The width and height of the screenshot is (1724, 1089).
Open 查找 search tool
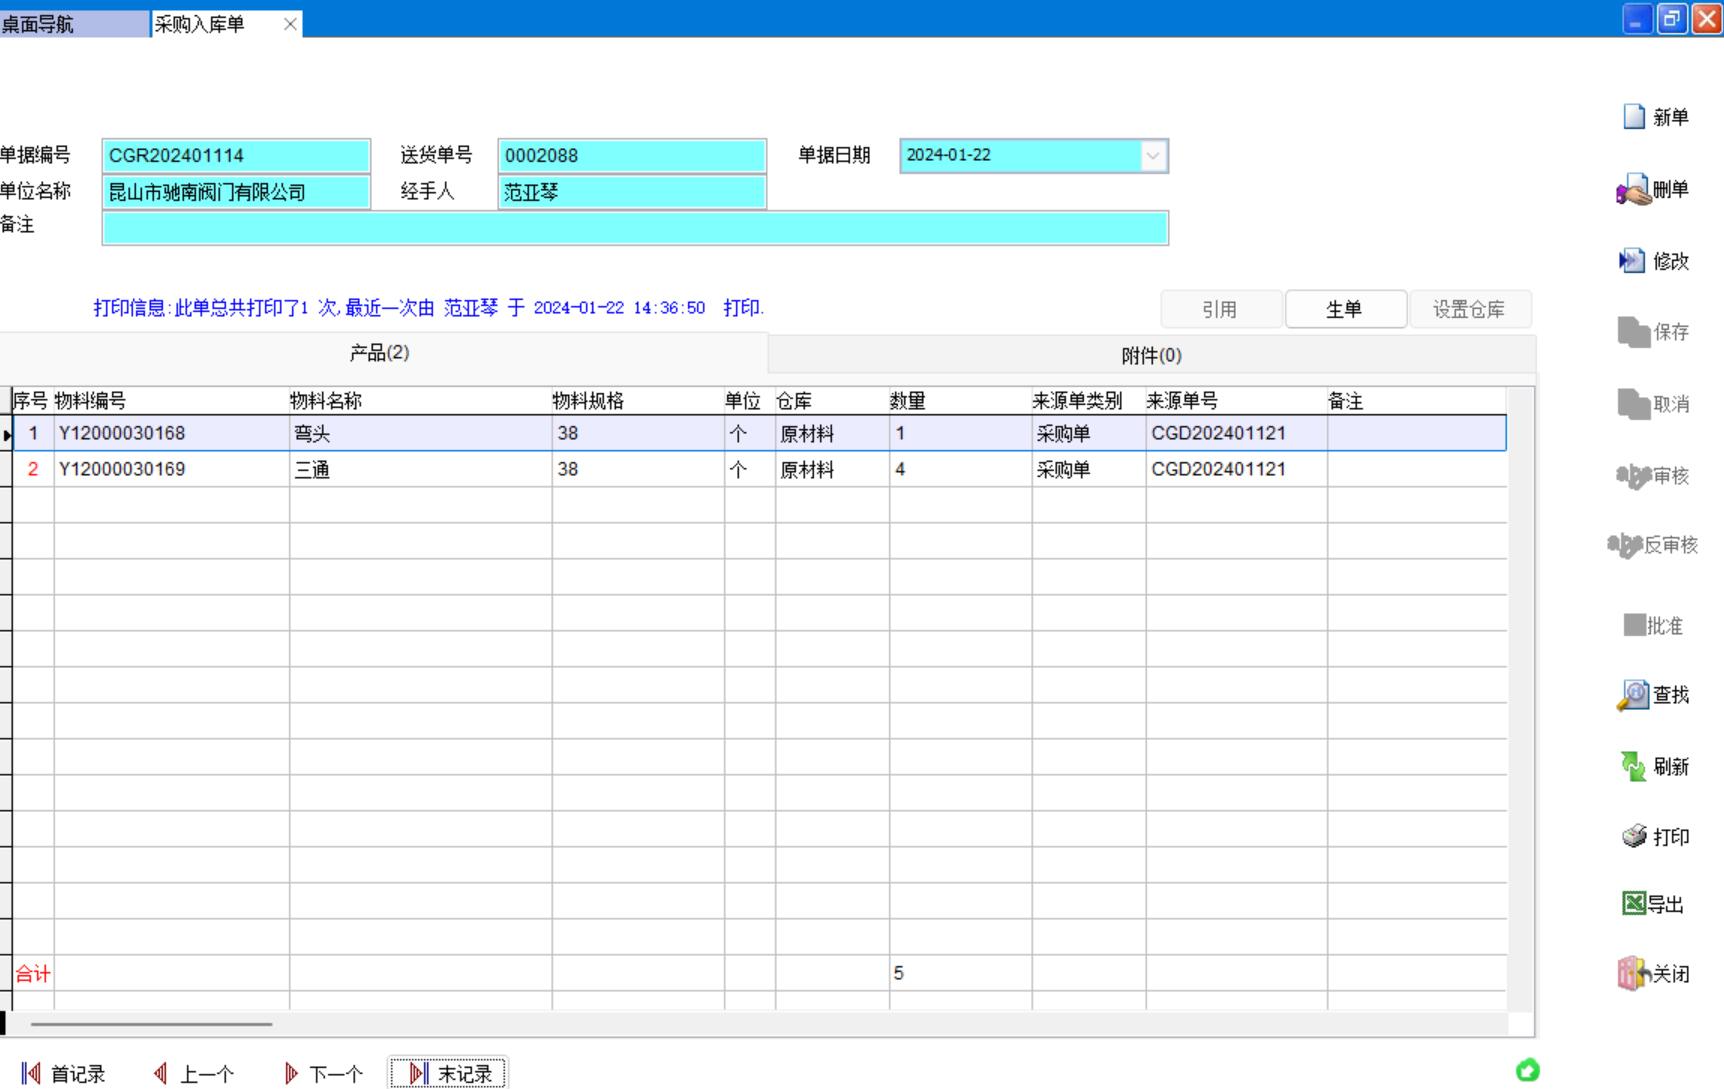pos(1633,695)
